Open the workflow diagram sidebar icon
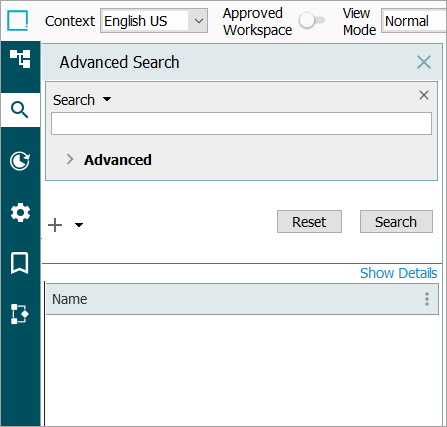 click(x=20, y=314)
